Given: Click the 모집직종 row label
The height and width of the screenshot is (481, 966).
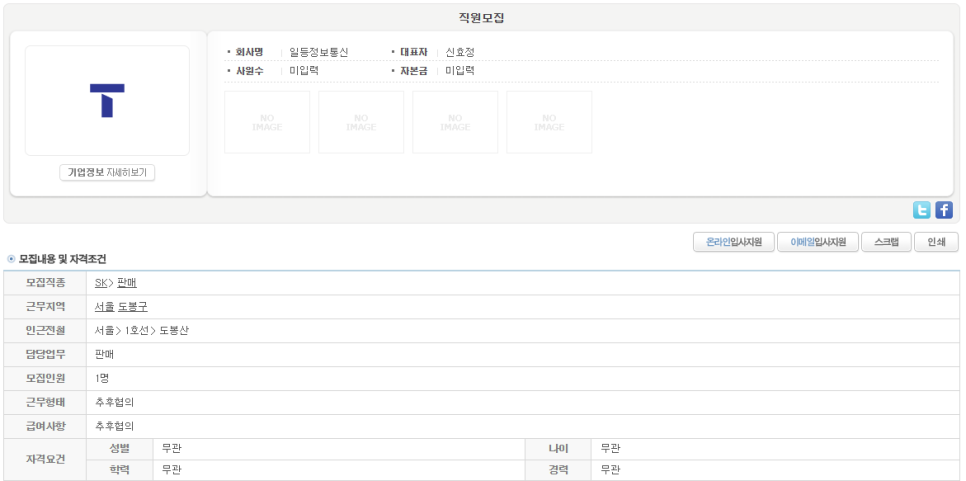Looking at the screenshot, I should 45,283.
